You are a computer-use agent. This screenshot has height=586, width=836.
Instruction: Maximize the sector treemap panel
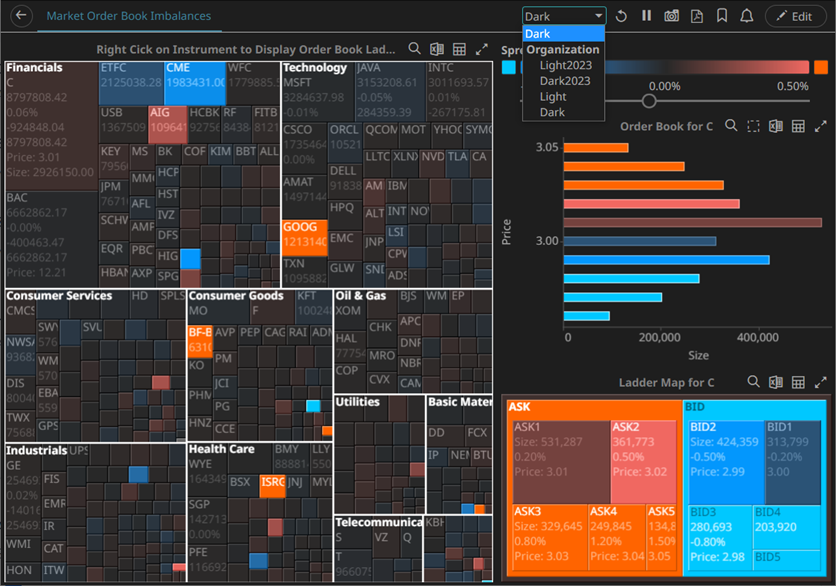pos(481,49)
